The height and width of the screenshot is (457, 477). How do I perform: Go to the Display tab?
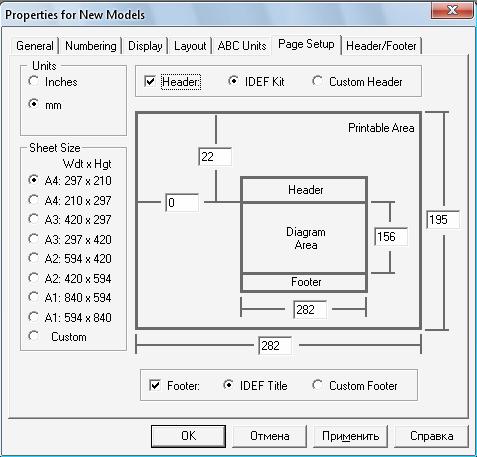click(145, 46)
